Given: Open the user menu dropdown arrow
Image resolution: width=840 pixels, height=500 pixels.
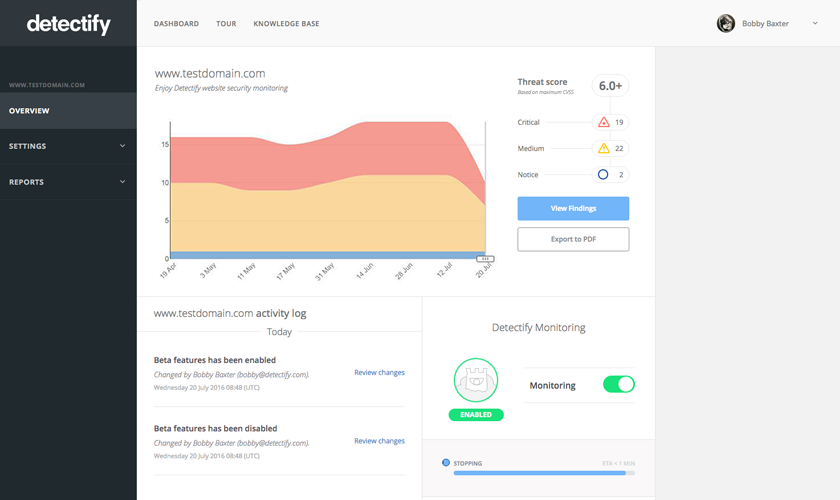Looking at the screenshot, I should point(815,24).
